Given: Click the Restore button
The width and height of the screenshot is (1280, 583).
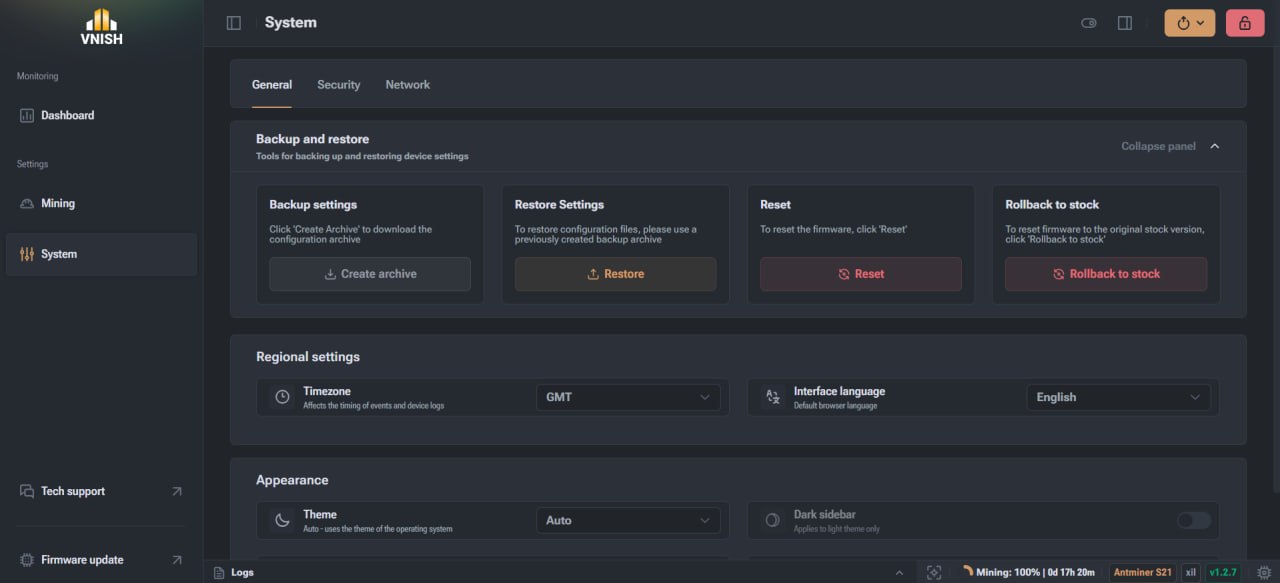Looking at the screenshot, I should pyautogui.click(x=615, y=274).
